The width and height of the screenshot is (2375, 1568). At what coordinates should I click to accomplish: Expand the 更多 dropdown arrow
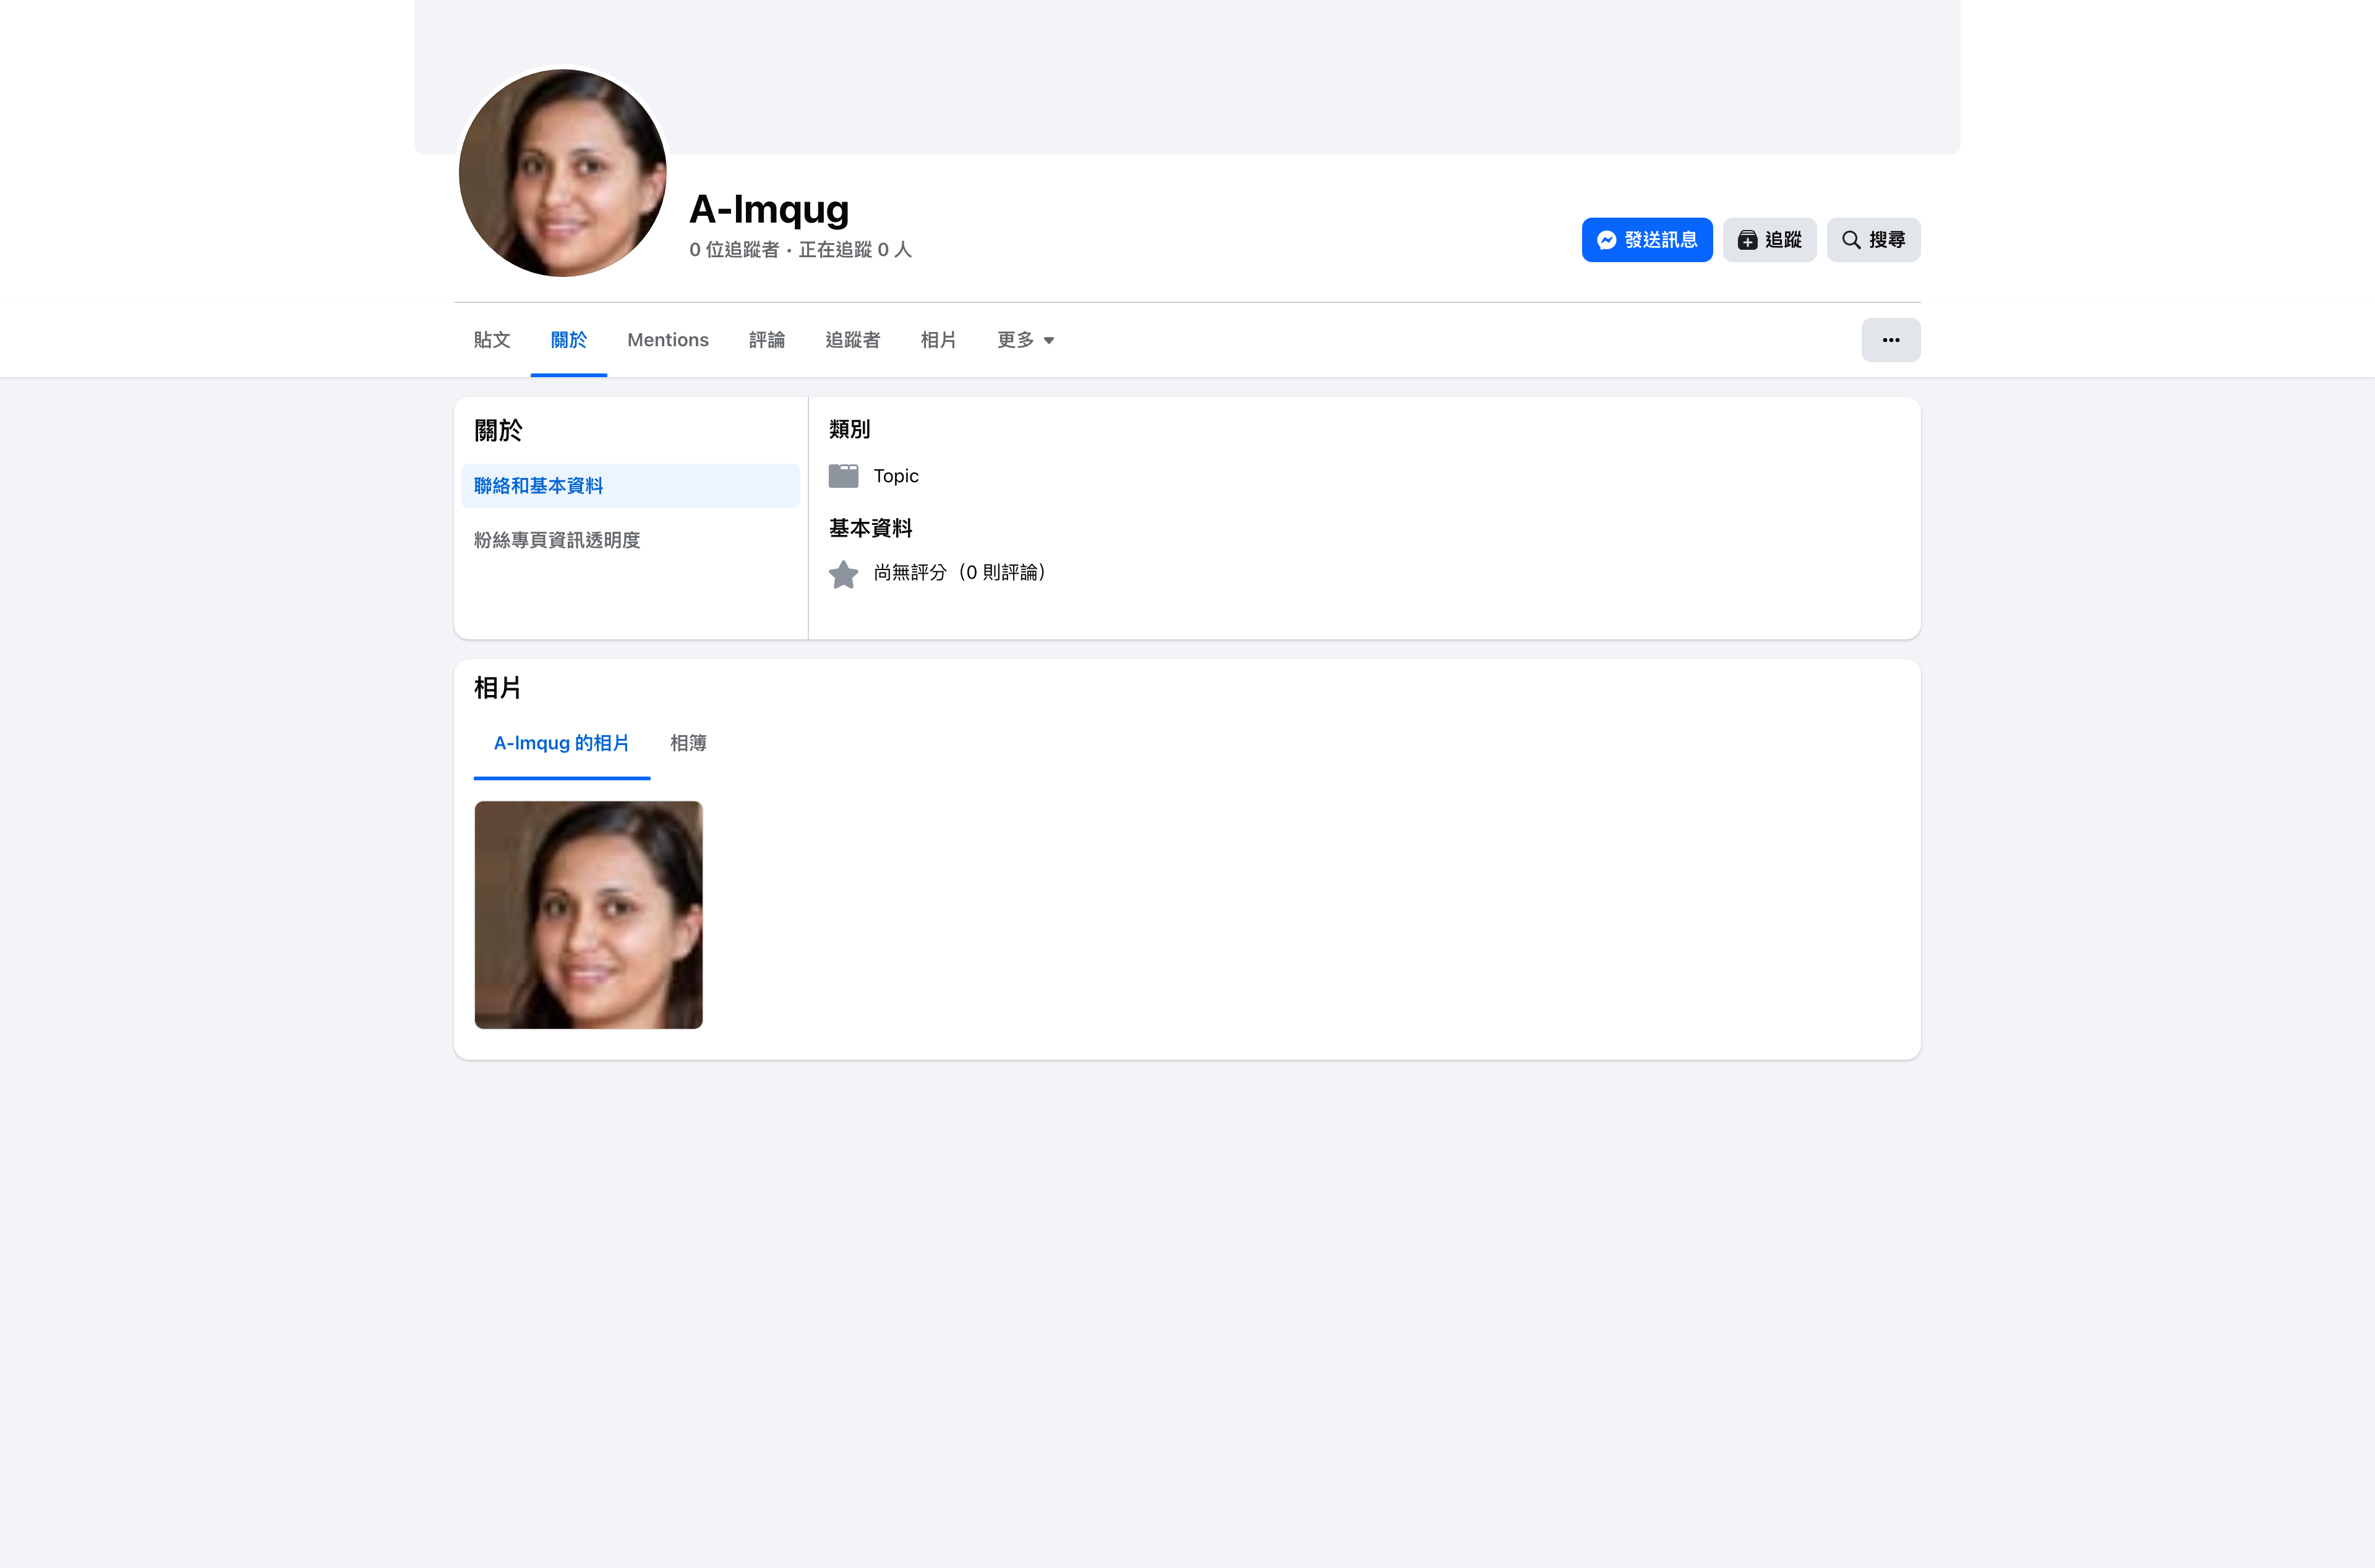(x=1048, y=341)
